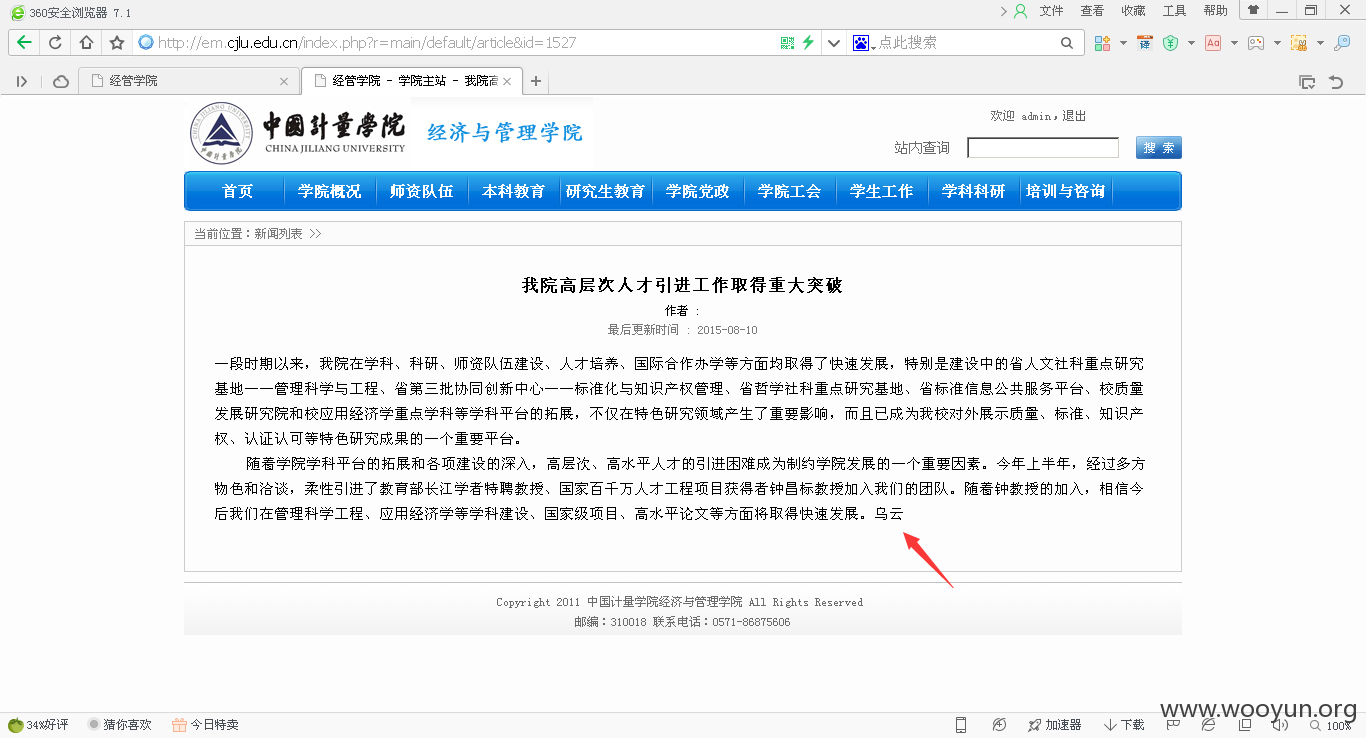Screen dimensions: 1366x738
Task: Open a new tab with plus button
Action: point(536,81)
